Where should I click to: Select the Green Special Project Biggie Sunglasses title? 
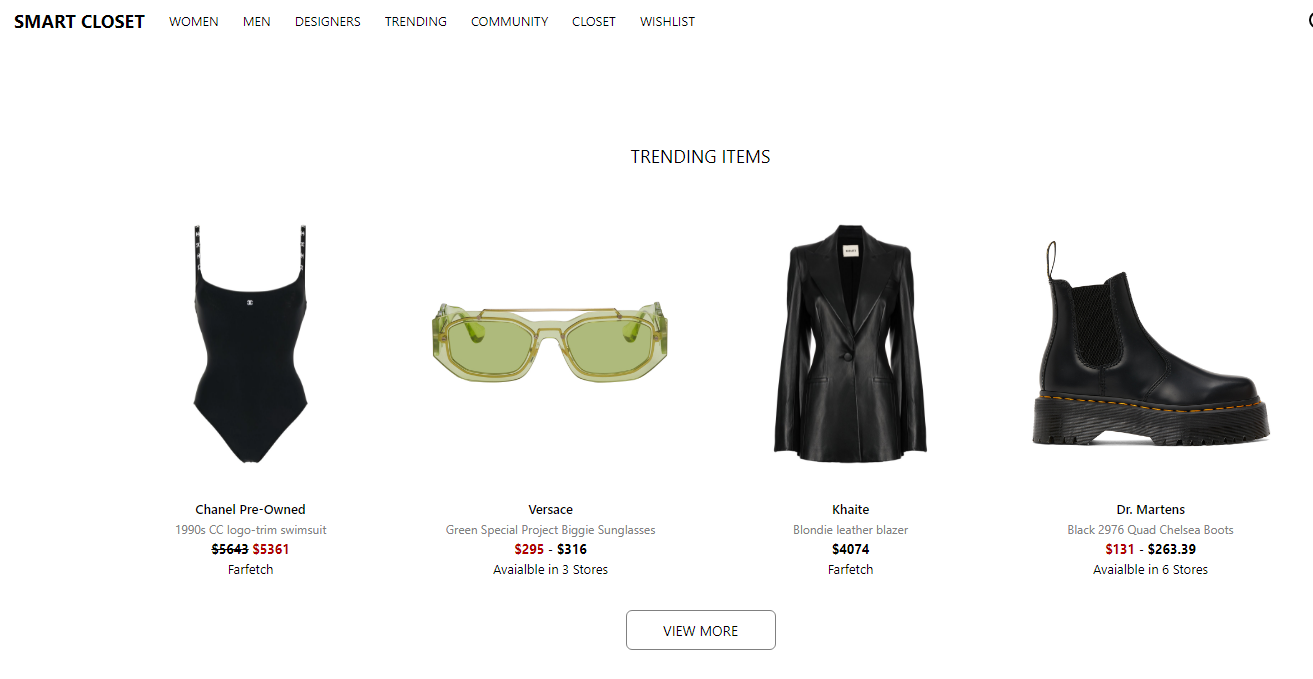tap(551, 529)
